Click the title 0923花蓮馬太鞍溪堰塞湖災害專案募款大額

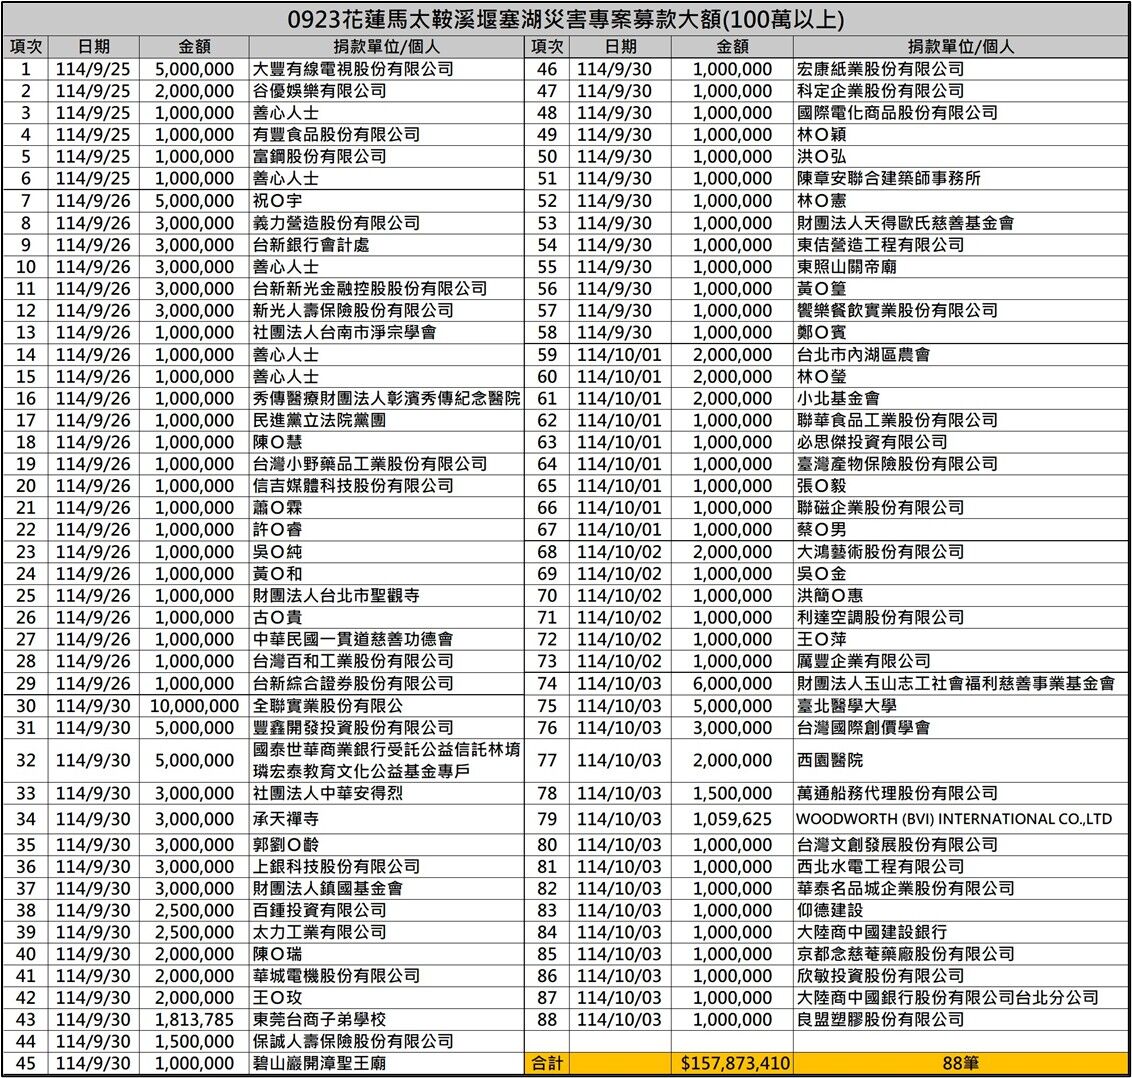click(566, 20)
